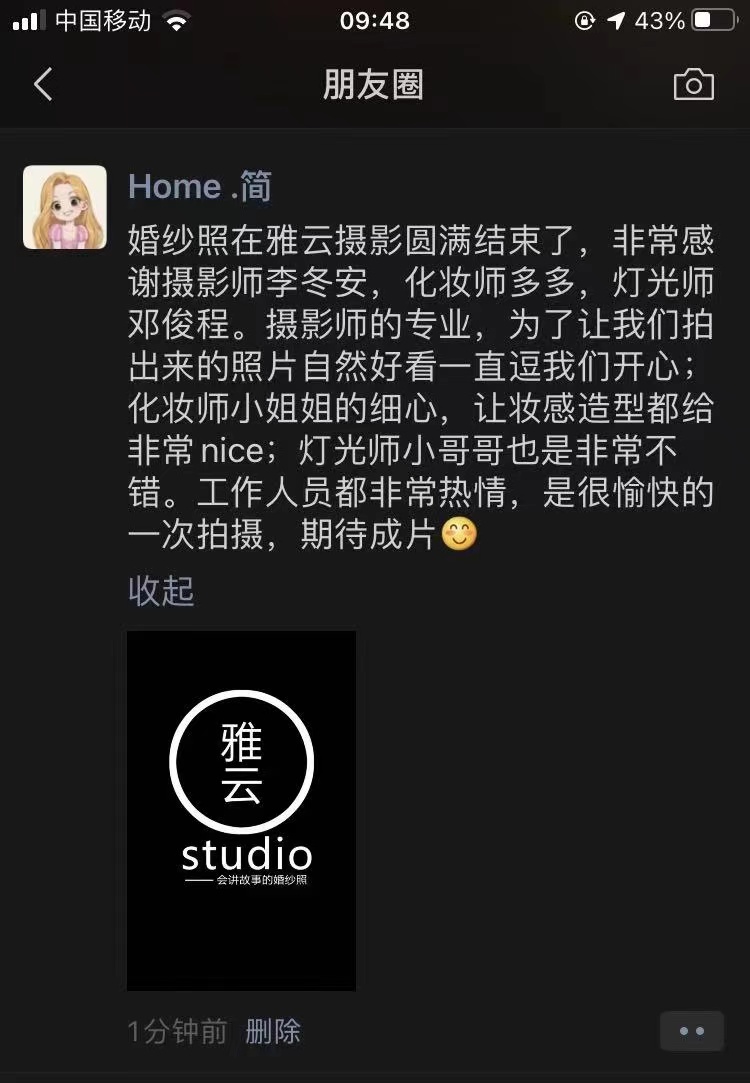Open the 雅云 studio image thumbnail
Screen dimensions: 750x1083
pyautogui.click(x=242, y=810)
